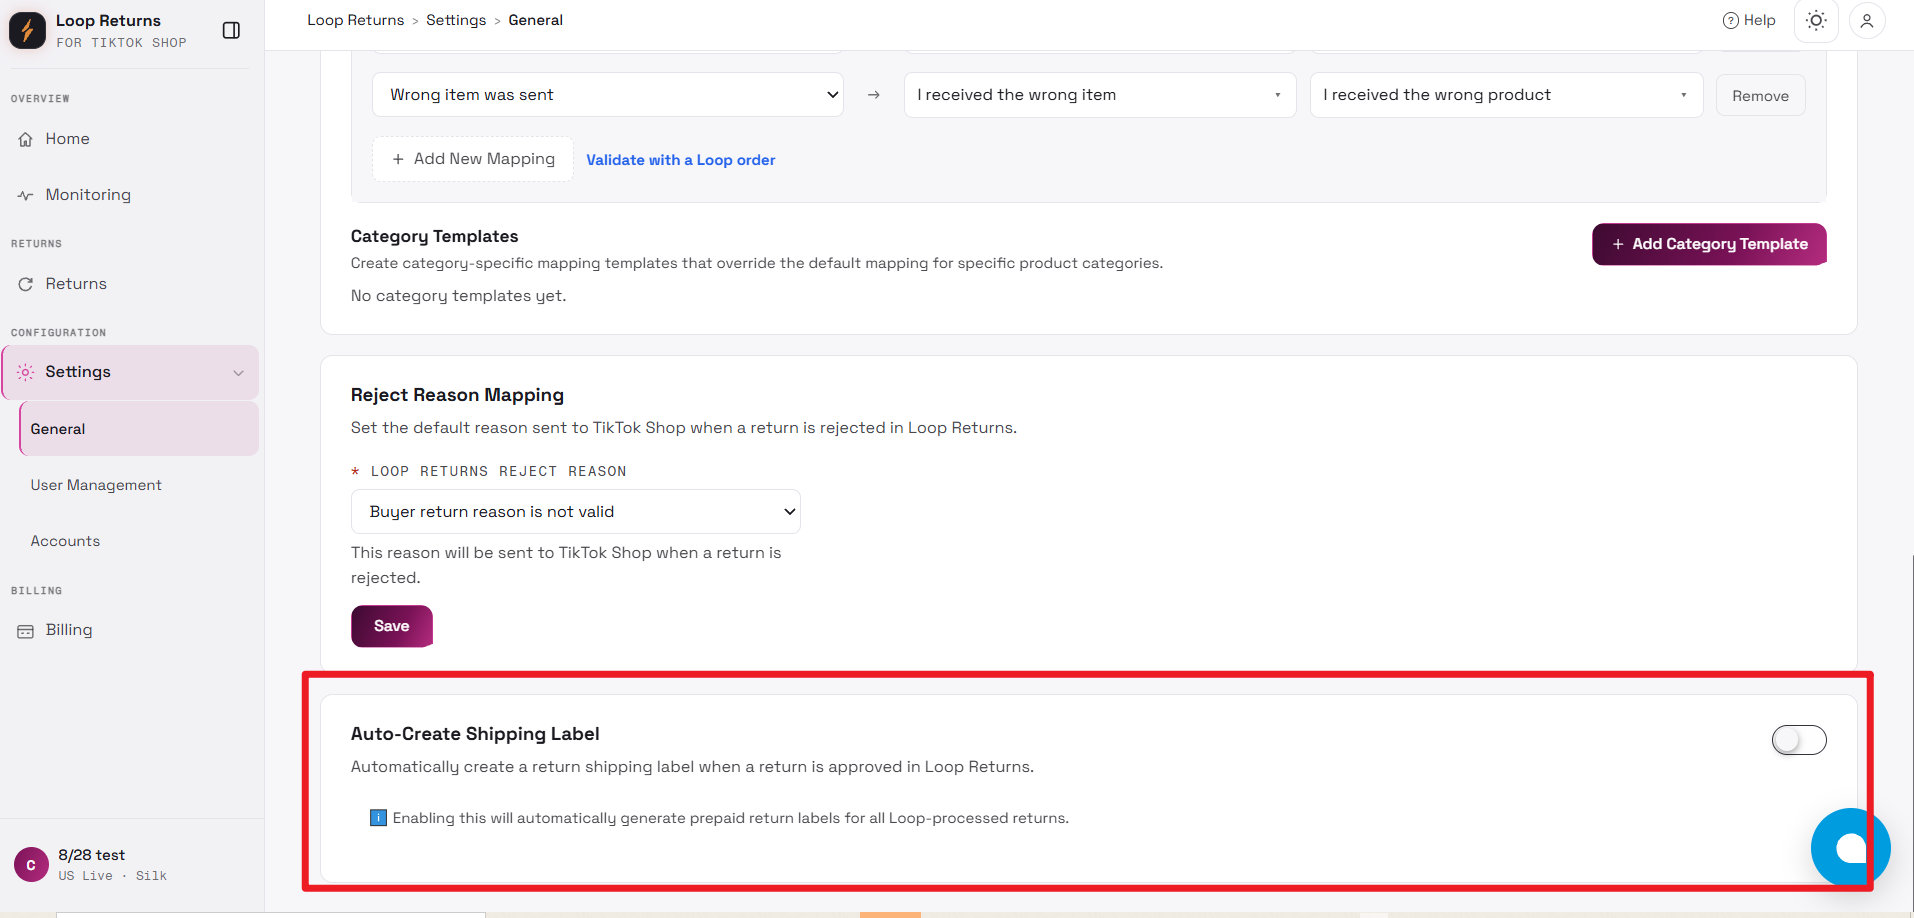Open the 'Wrong item was sent' dropdown

[608, 95]
